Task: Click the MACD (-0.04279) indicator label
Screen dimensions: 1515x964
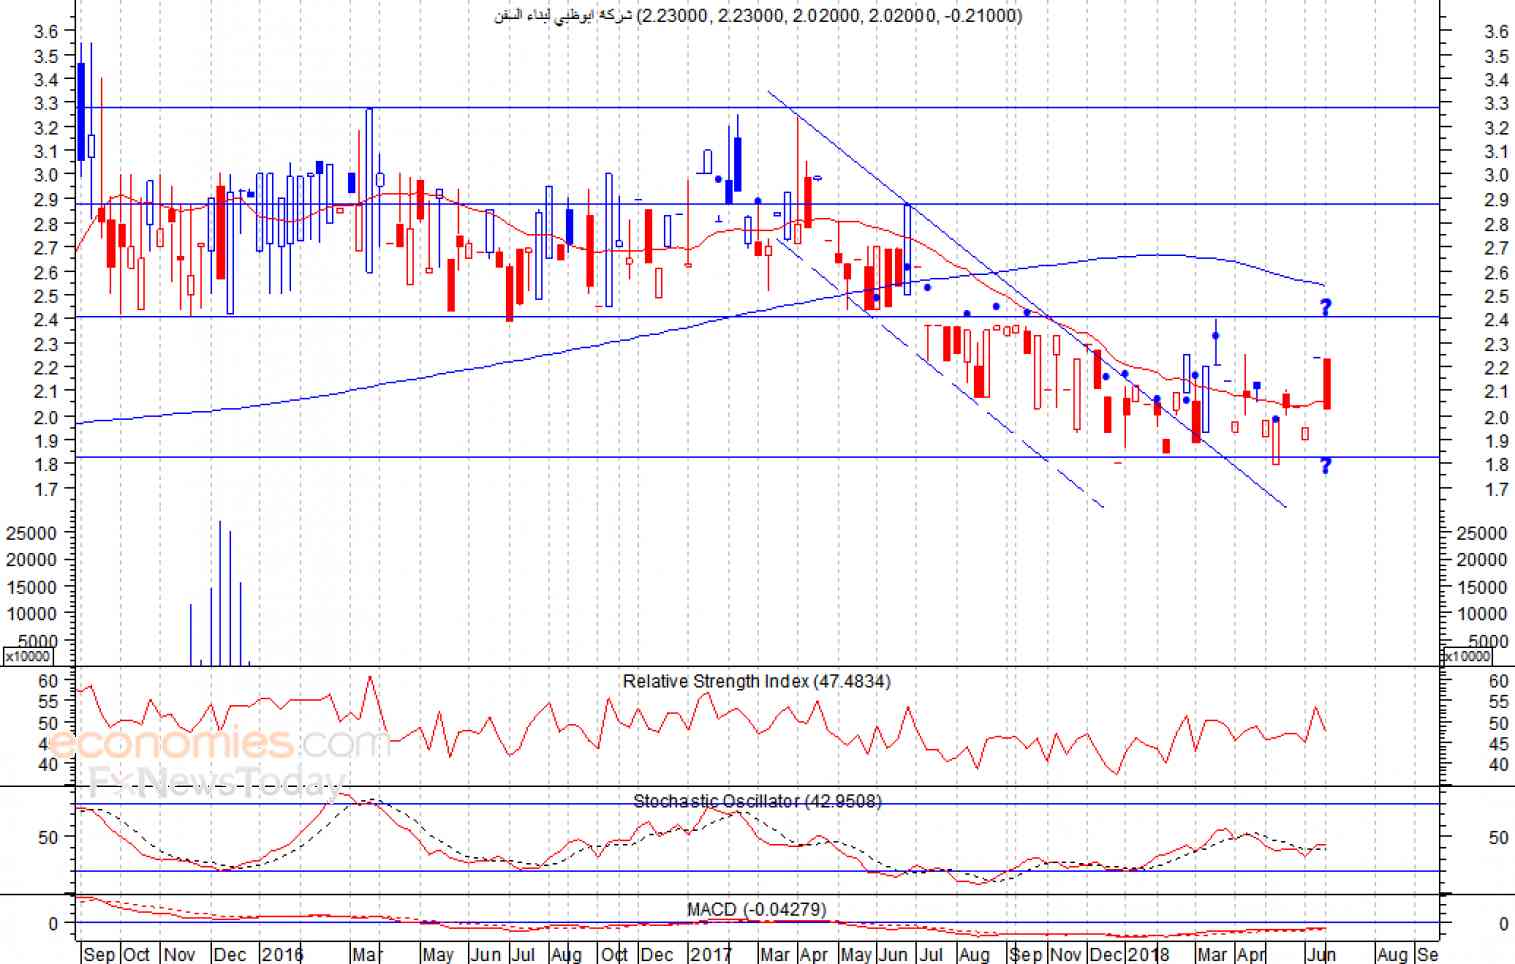Action: [x=756, y=909]
